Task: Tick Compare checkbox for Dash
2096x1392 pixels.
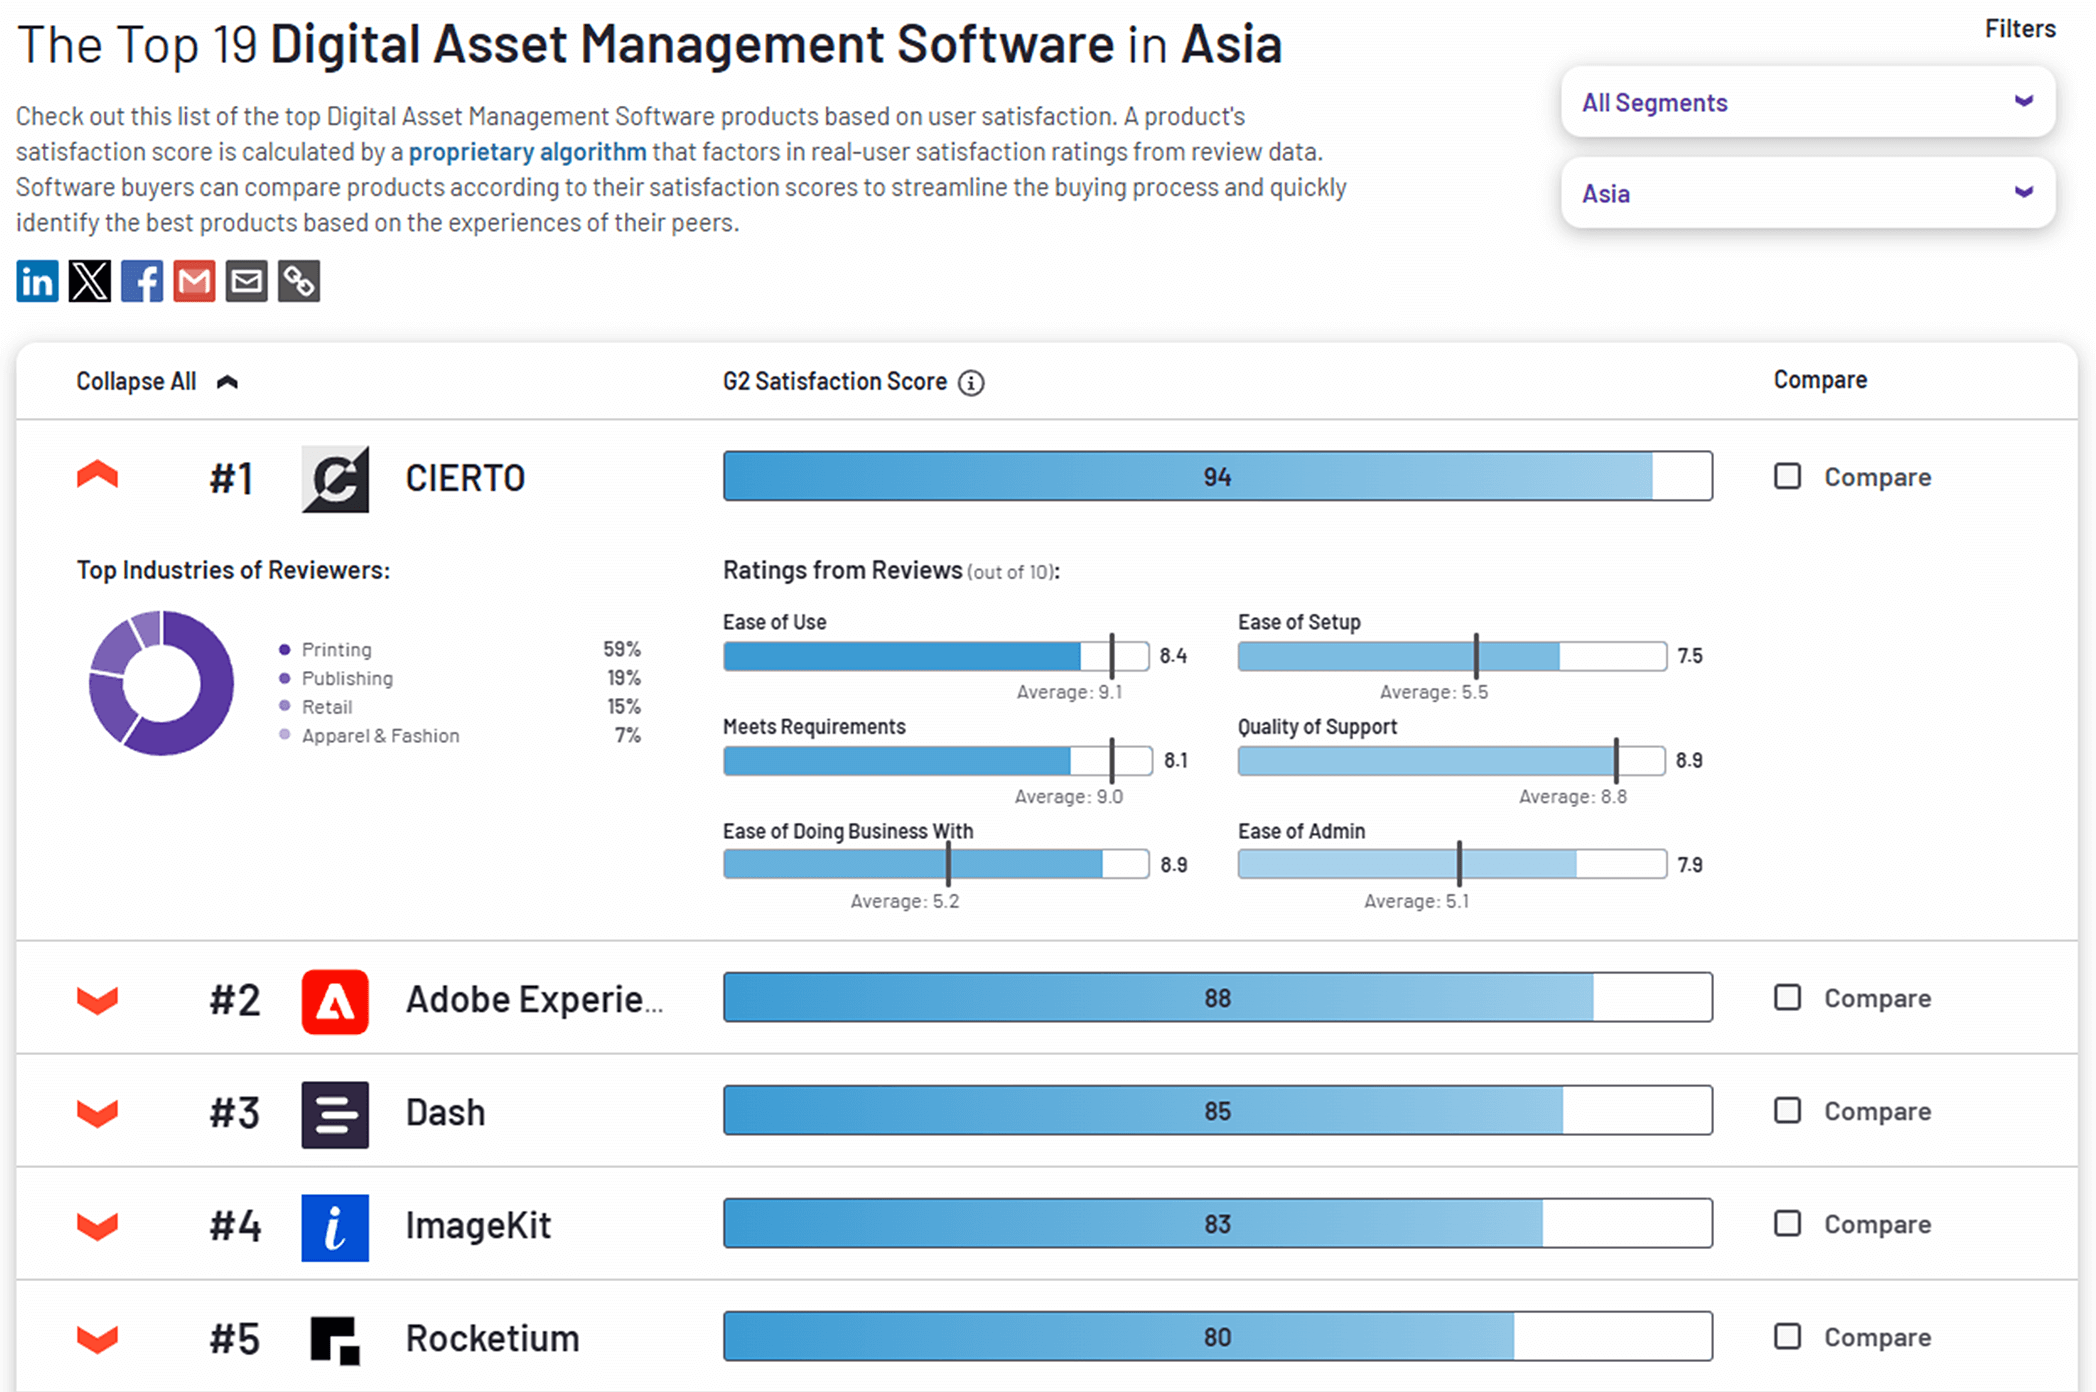Action: pyautogui.click(x=1787, y=1110)
